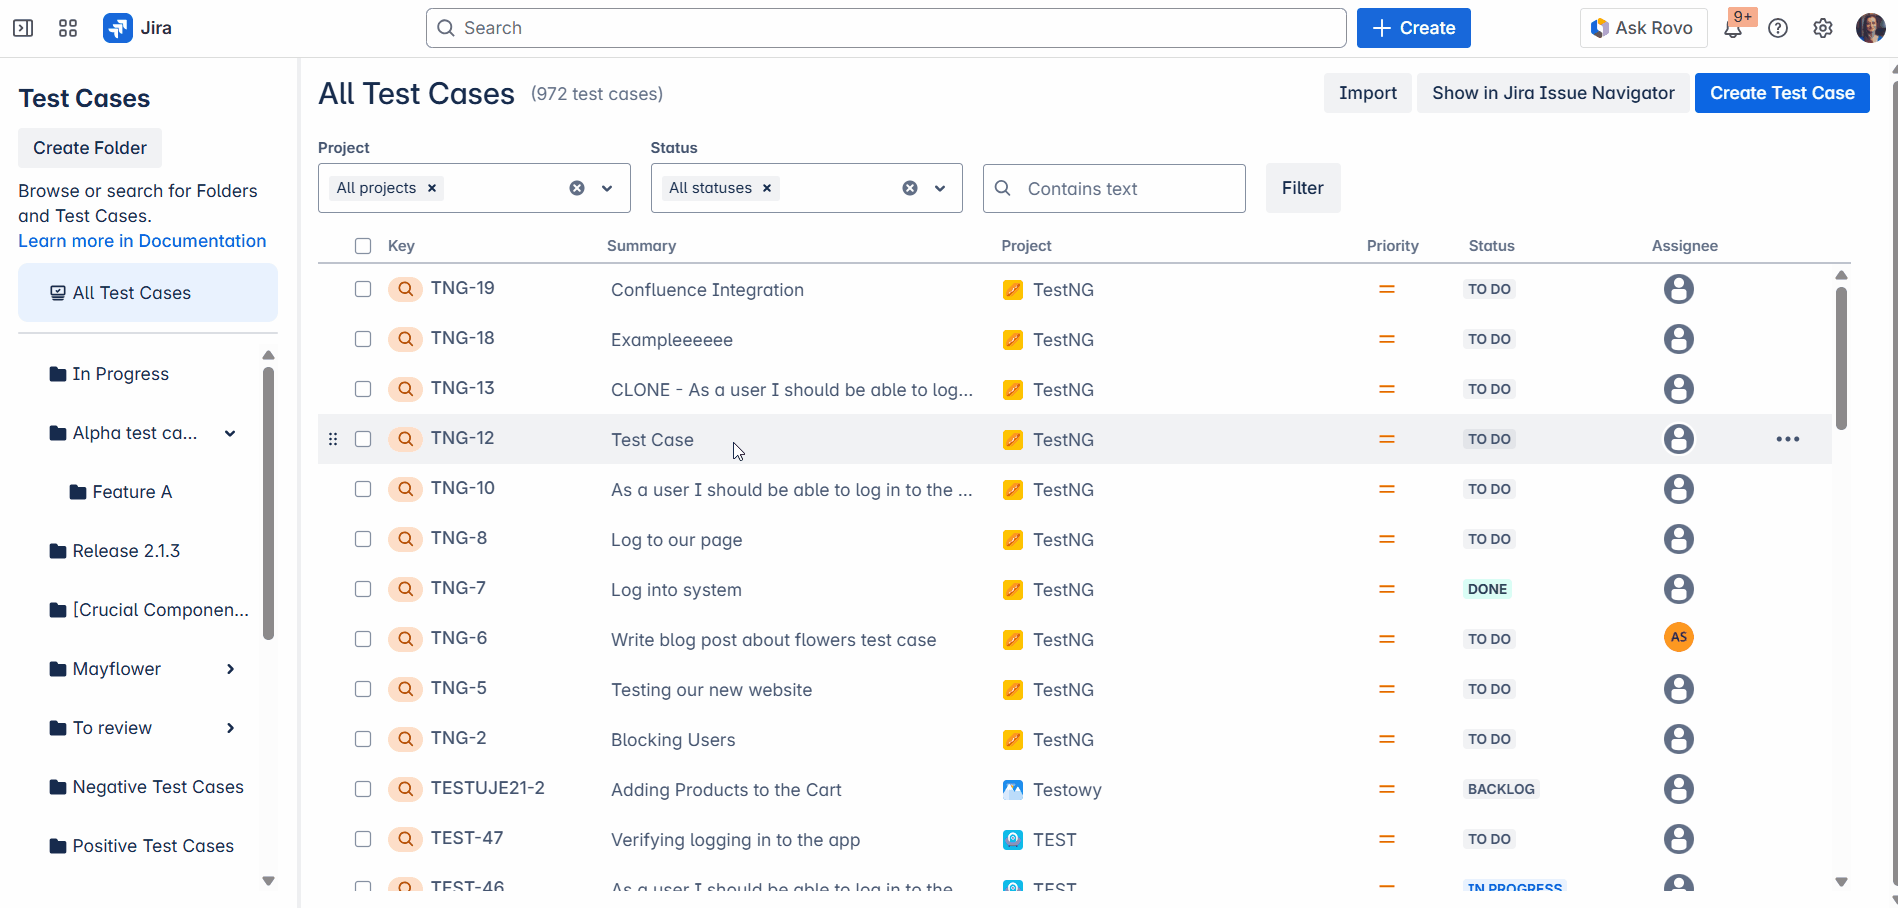Clear all selected projects in Project filter
Viewport: 1898px width, 908px height.
tap(577, 188)
